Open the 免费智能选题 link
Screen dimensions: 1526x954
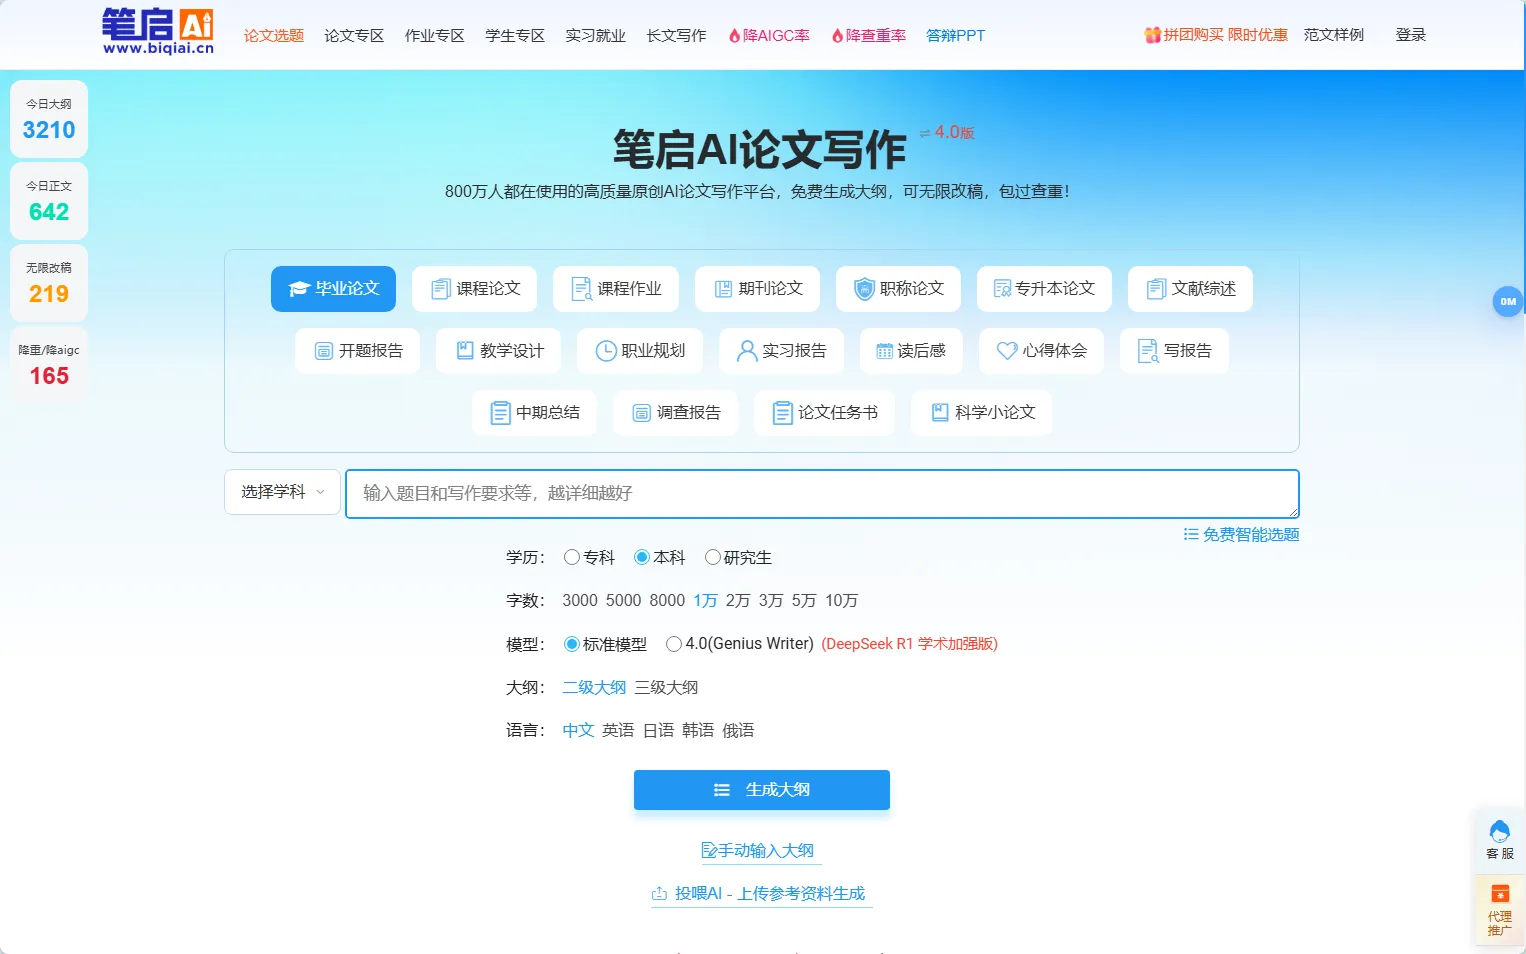pyautogui.click(x=1241, y=535)
